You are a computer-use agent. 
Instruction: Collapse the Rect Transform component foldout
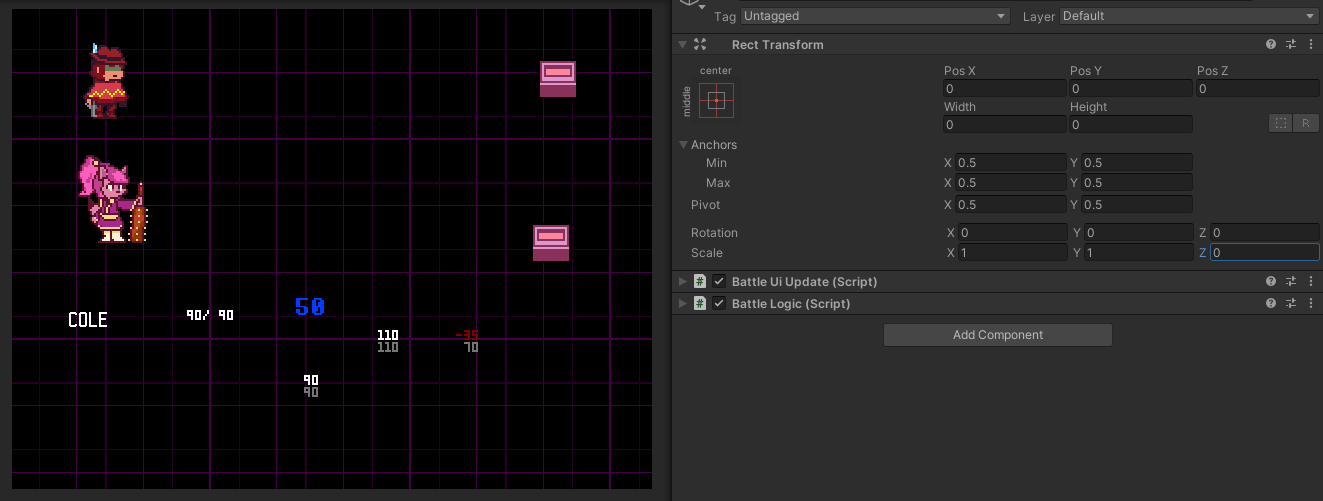coord(682,45)
